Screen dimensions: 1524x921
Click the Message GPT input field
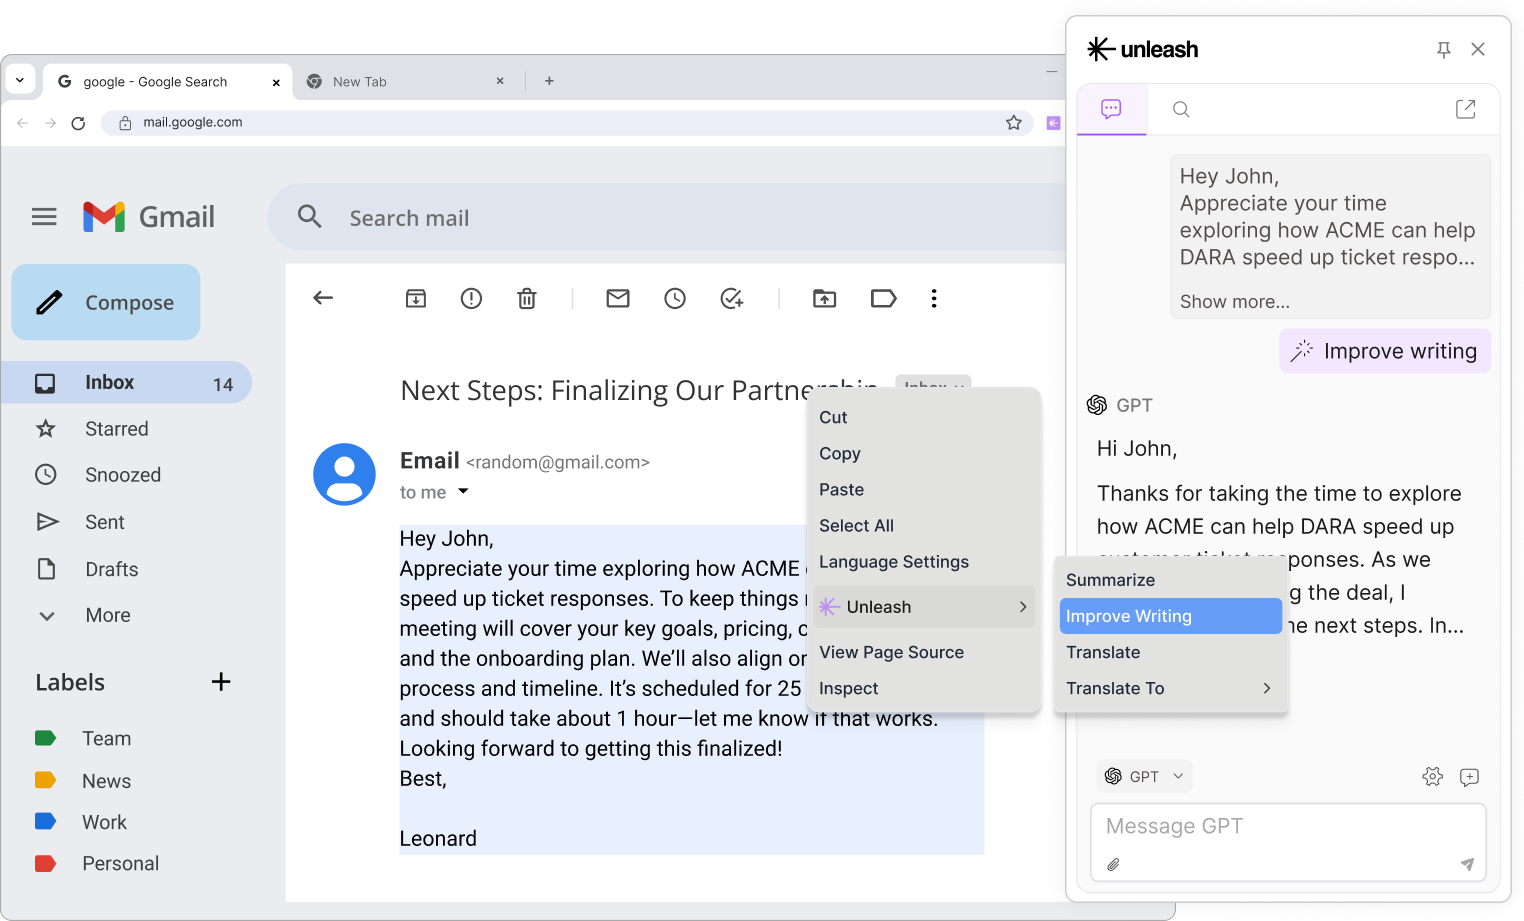tap(1288, 827)
